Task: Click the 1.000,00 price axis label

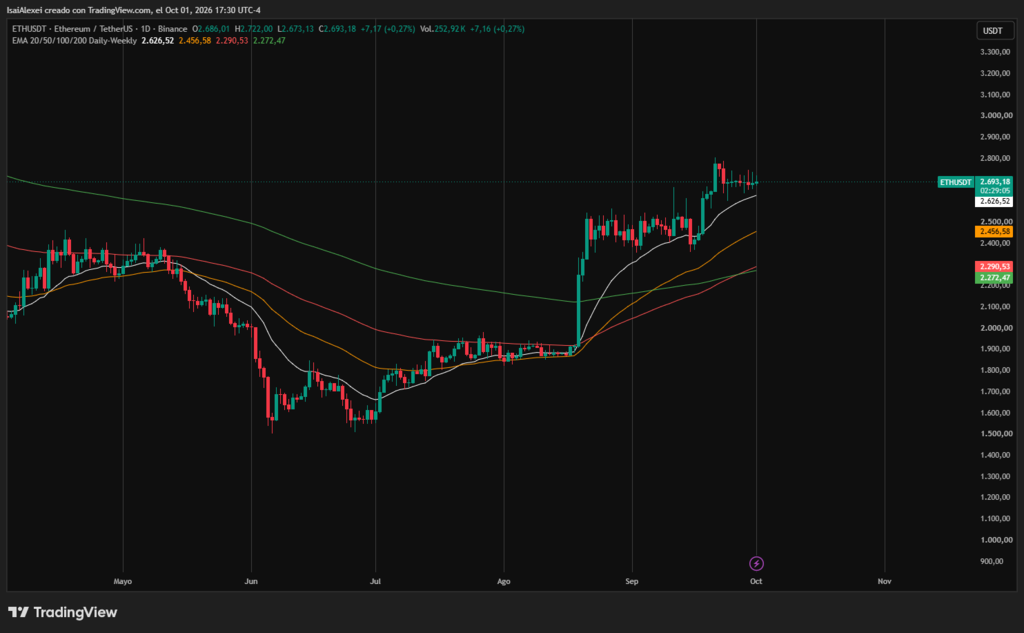Action: click(x=995, y=540)
